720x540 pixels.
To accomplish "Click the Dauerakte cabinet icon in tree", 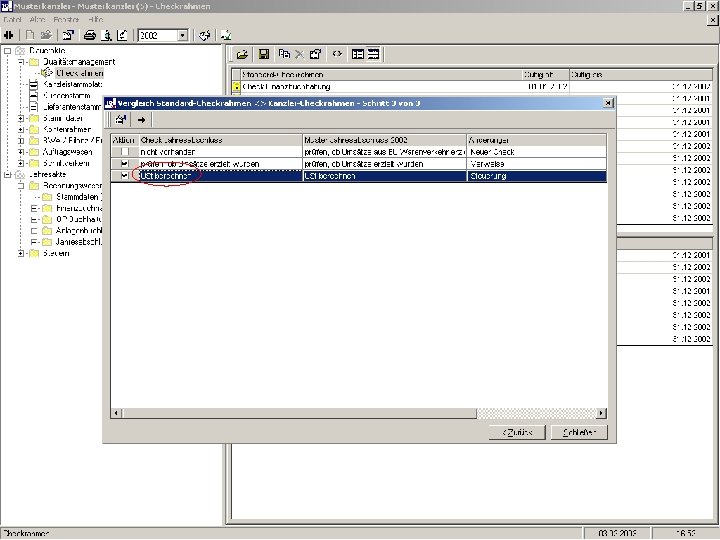I will [x=20, y=51].
